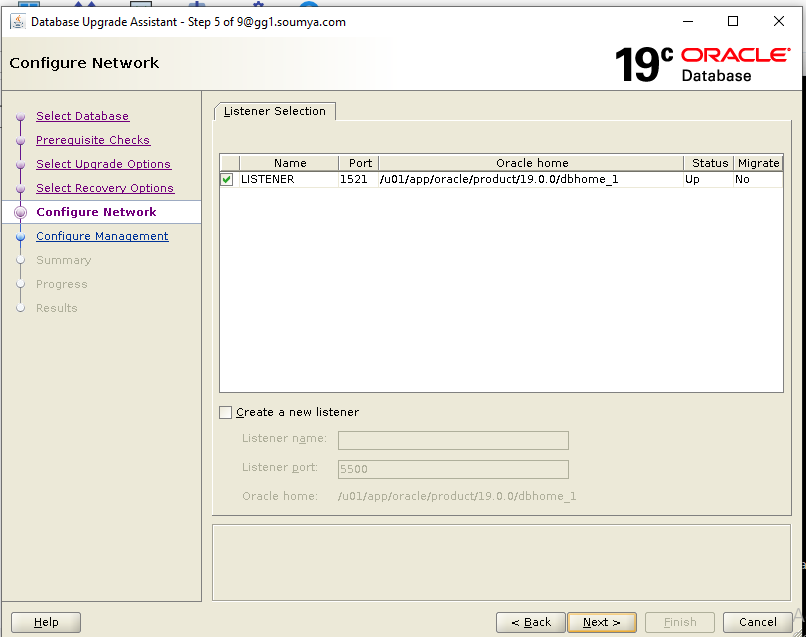Go back with the Back button
Viewport: 806px width, 637px height.
pyautogui.click(x=530, y=622)
